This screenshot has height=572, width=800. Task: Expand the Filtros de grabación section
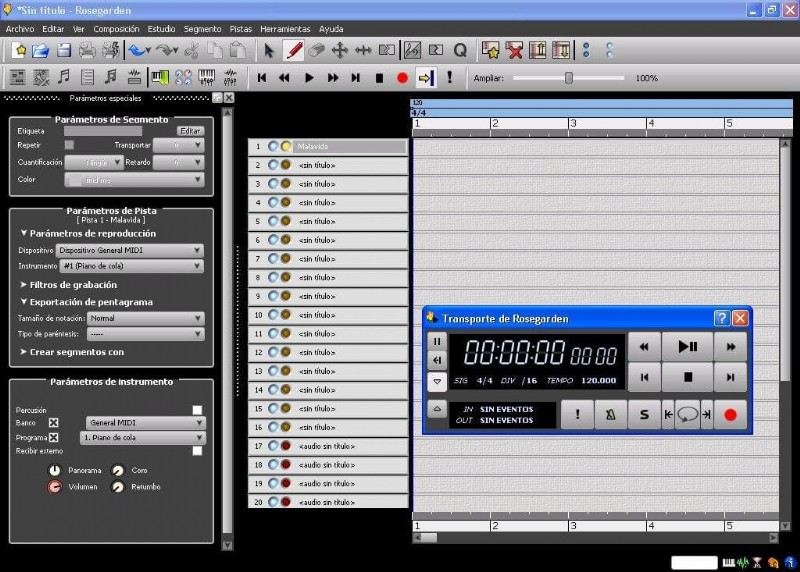(68, 285)
